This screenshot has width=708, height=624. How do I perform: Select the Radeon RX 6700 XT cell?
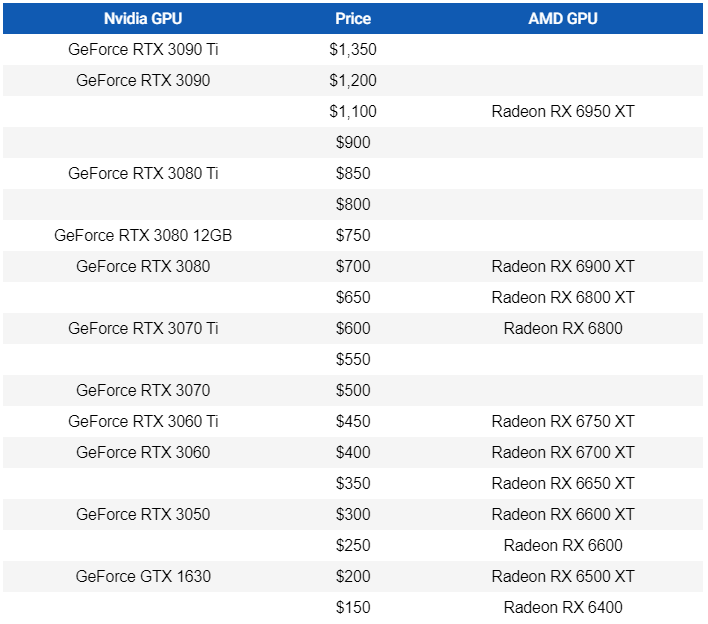(563, 452)
